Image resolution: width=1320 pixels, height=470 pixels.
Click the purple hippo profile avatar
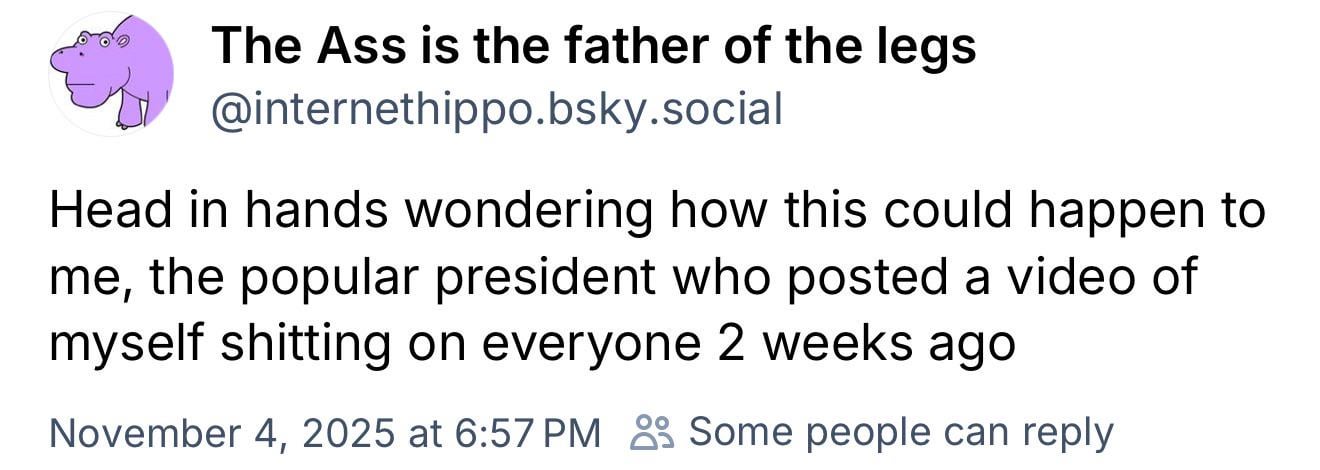click(110, 75)
